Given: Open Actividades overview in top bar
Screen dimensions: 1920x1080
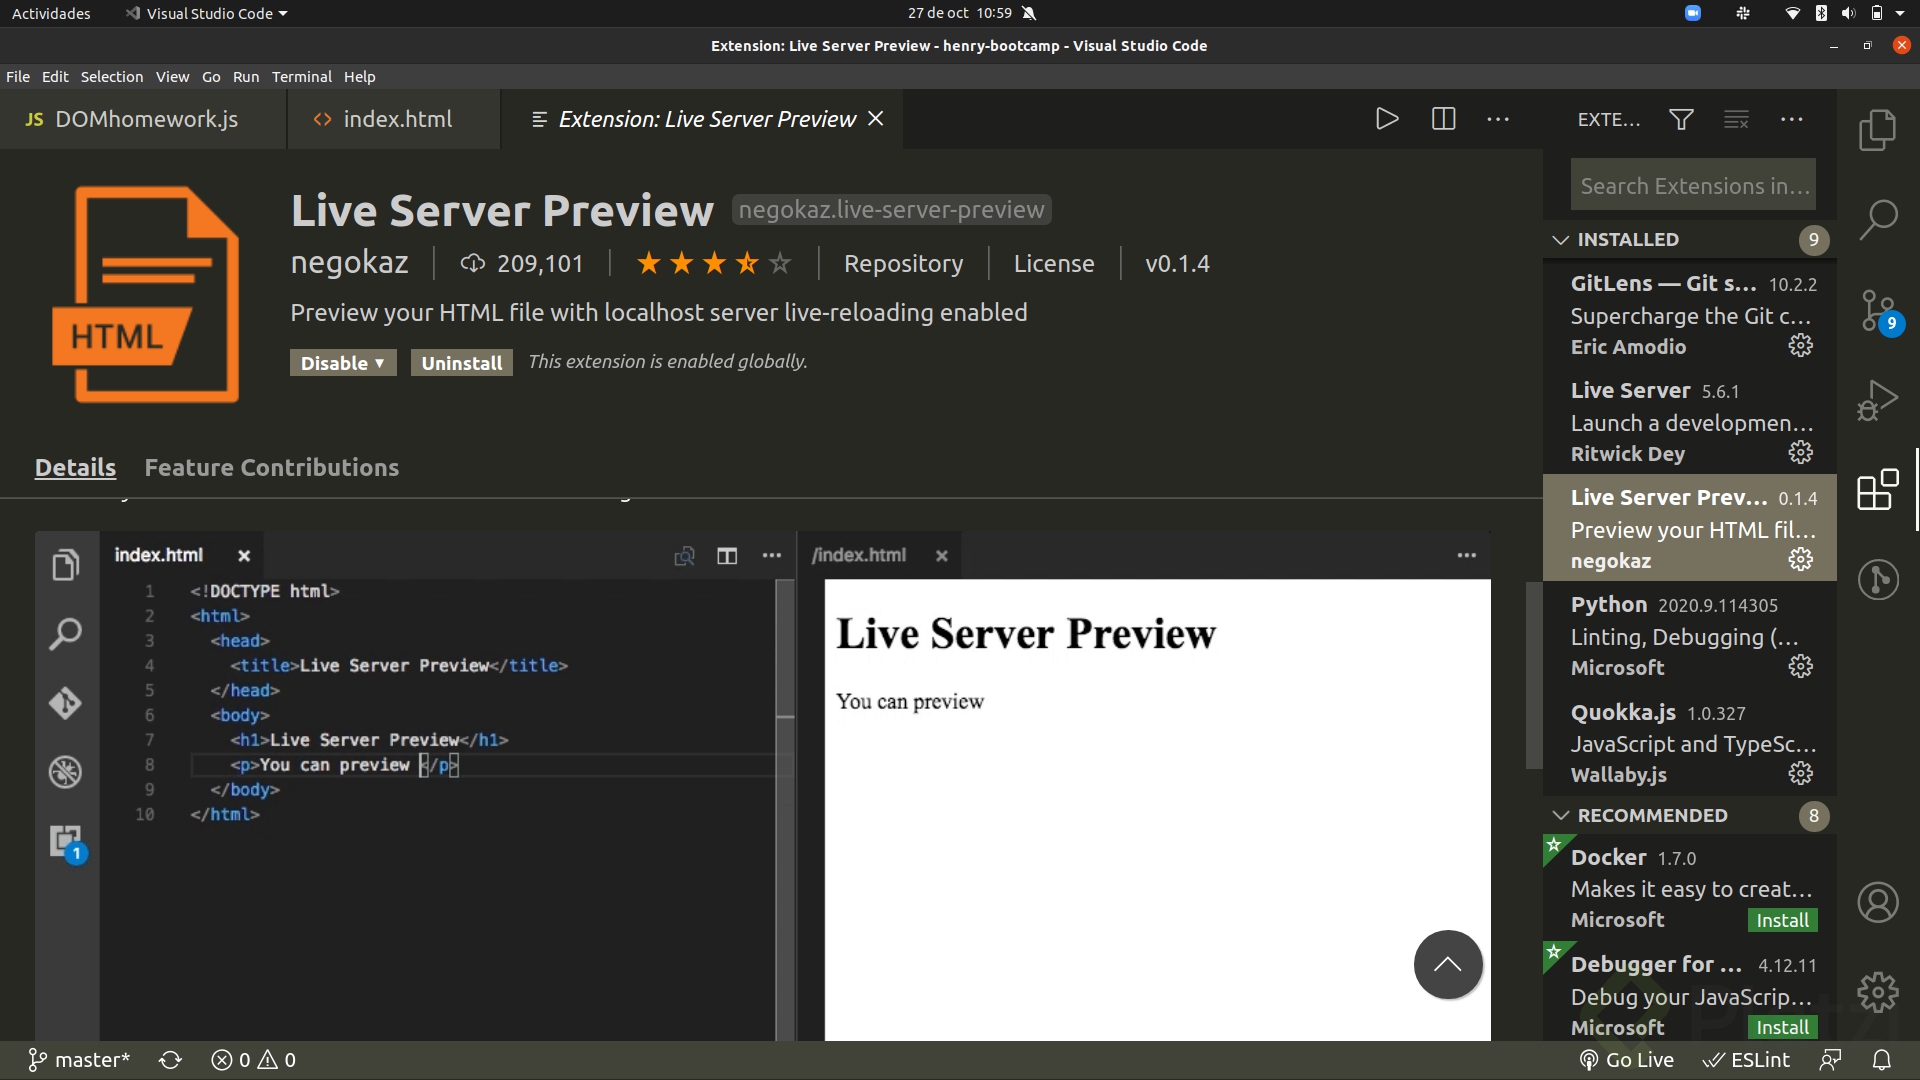Looking at the screenshot, I should [51, 14].
